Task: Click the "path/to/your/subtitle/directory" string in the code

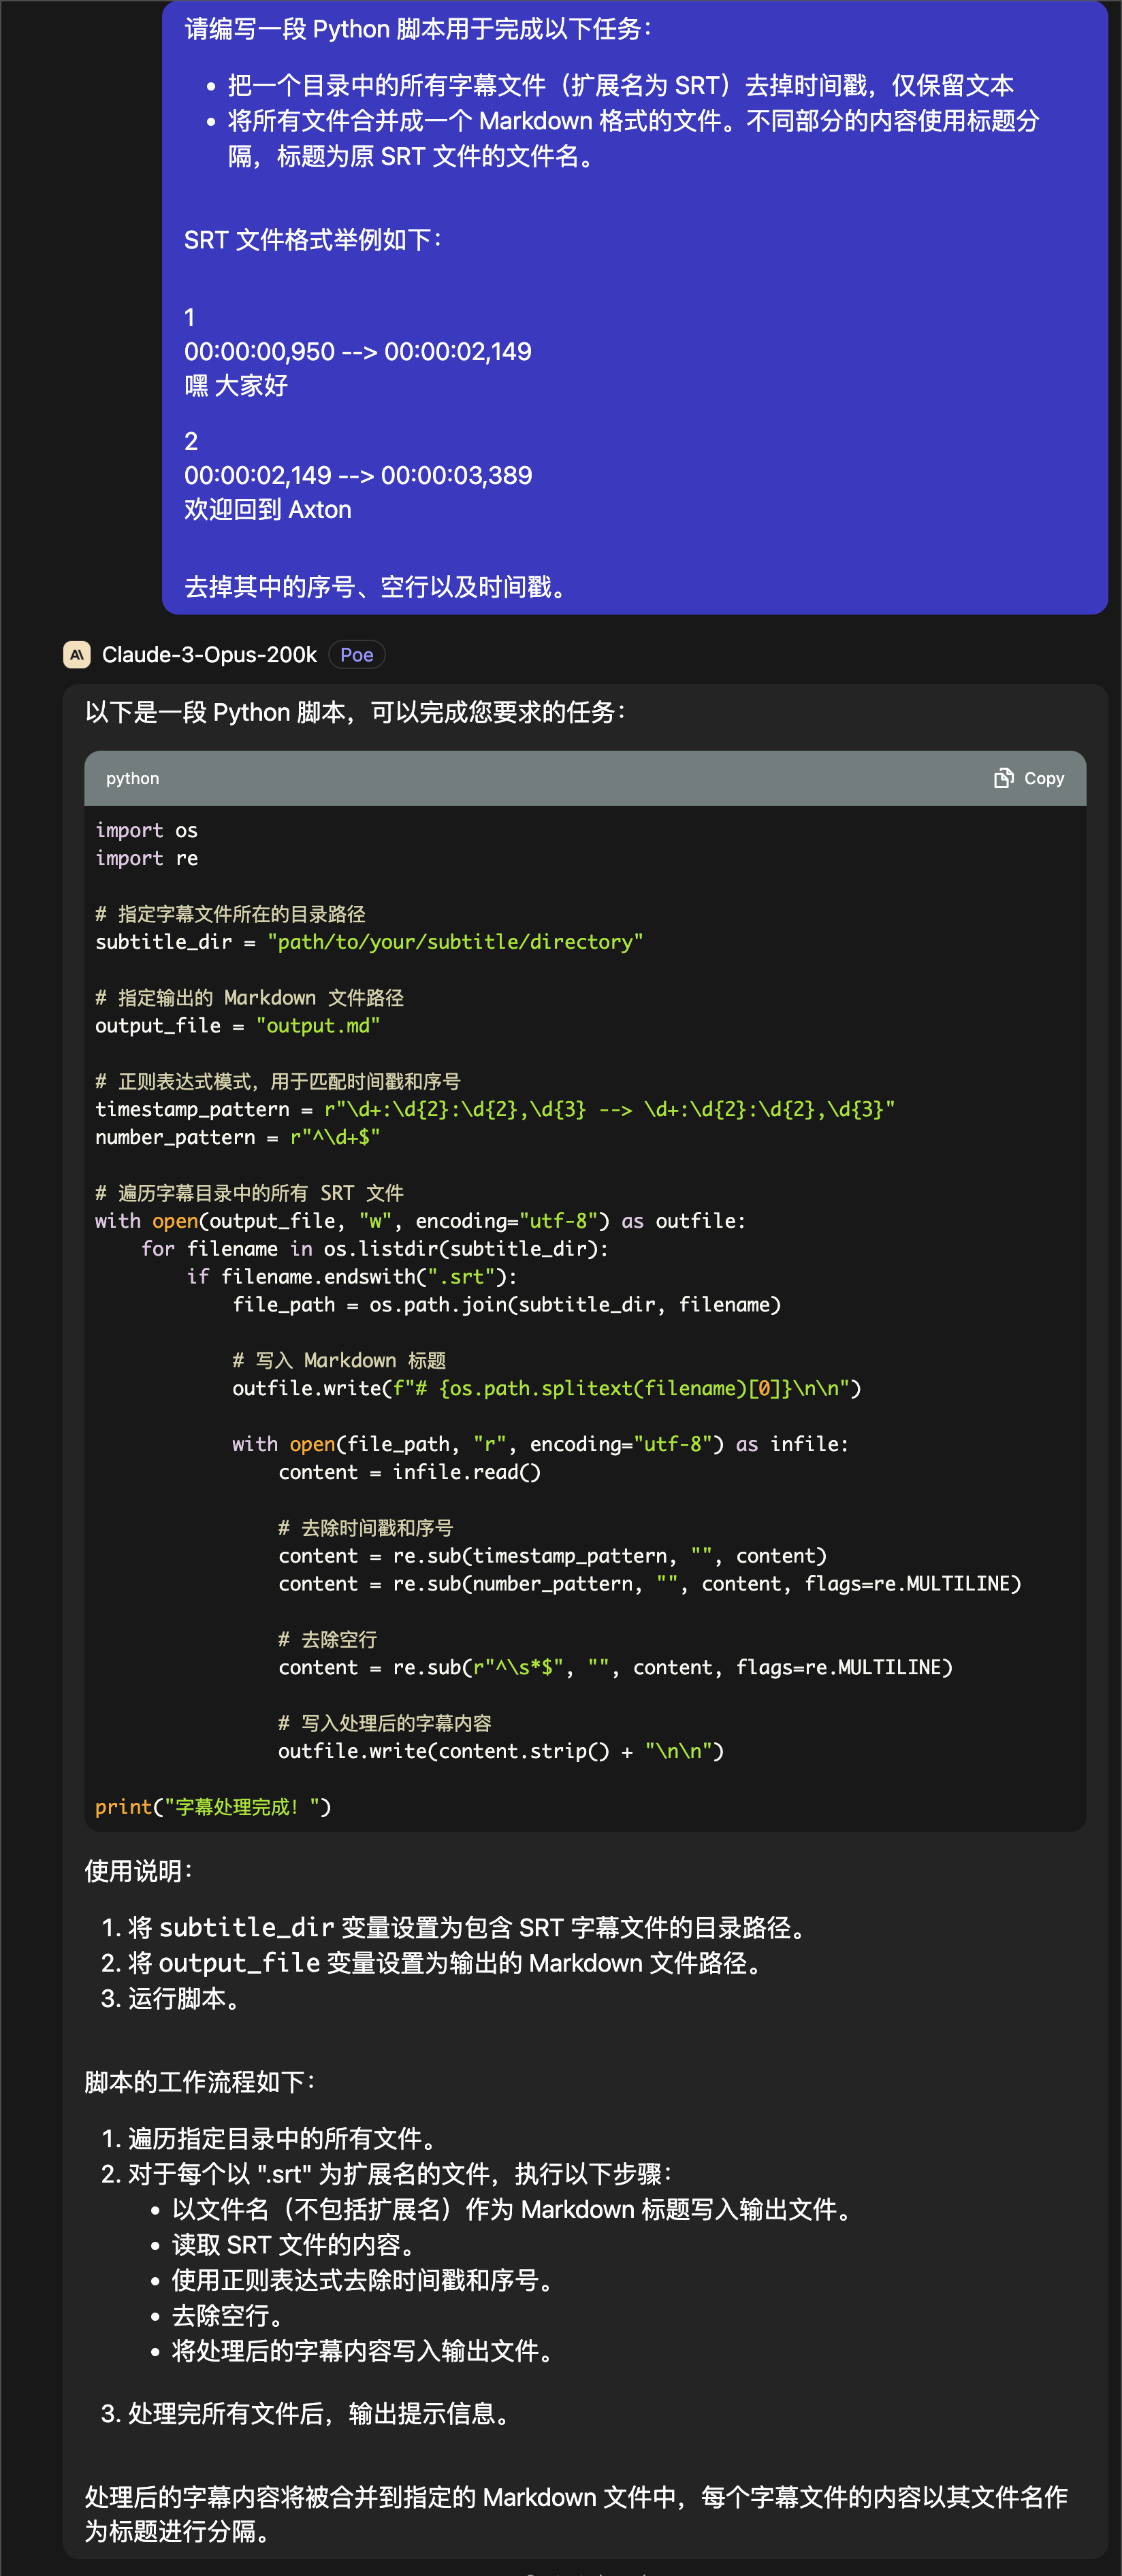Action: pyautogui.click(x=455, y=942)
